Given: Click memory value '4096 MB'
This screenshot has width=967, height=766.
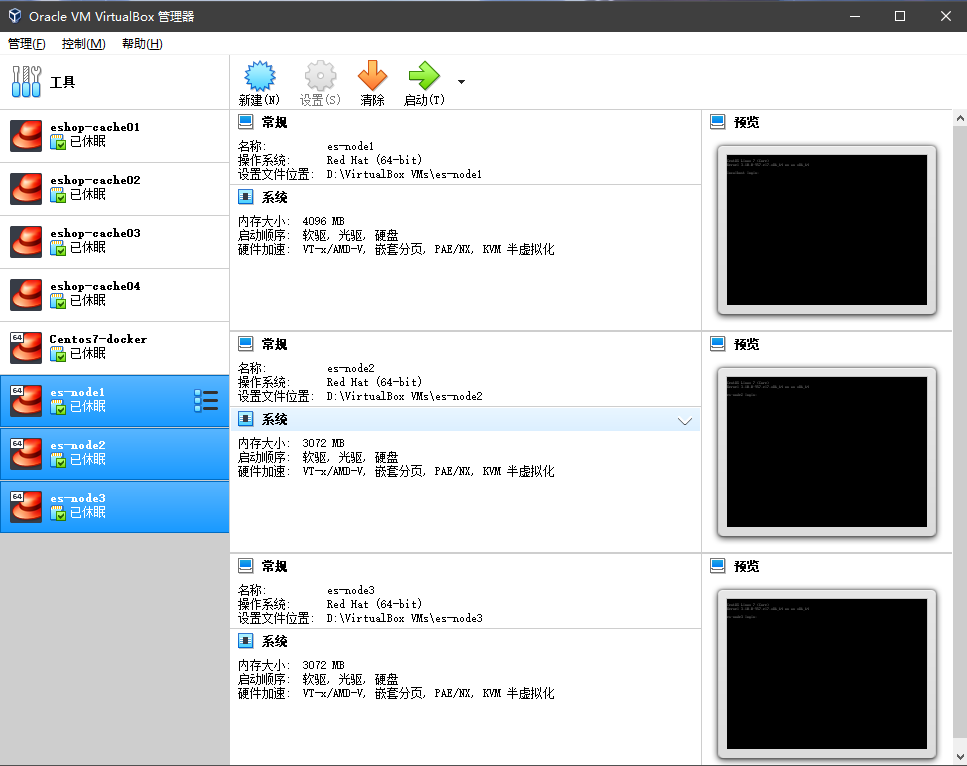Looking at the screenshot, I should [323, 221].
